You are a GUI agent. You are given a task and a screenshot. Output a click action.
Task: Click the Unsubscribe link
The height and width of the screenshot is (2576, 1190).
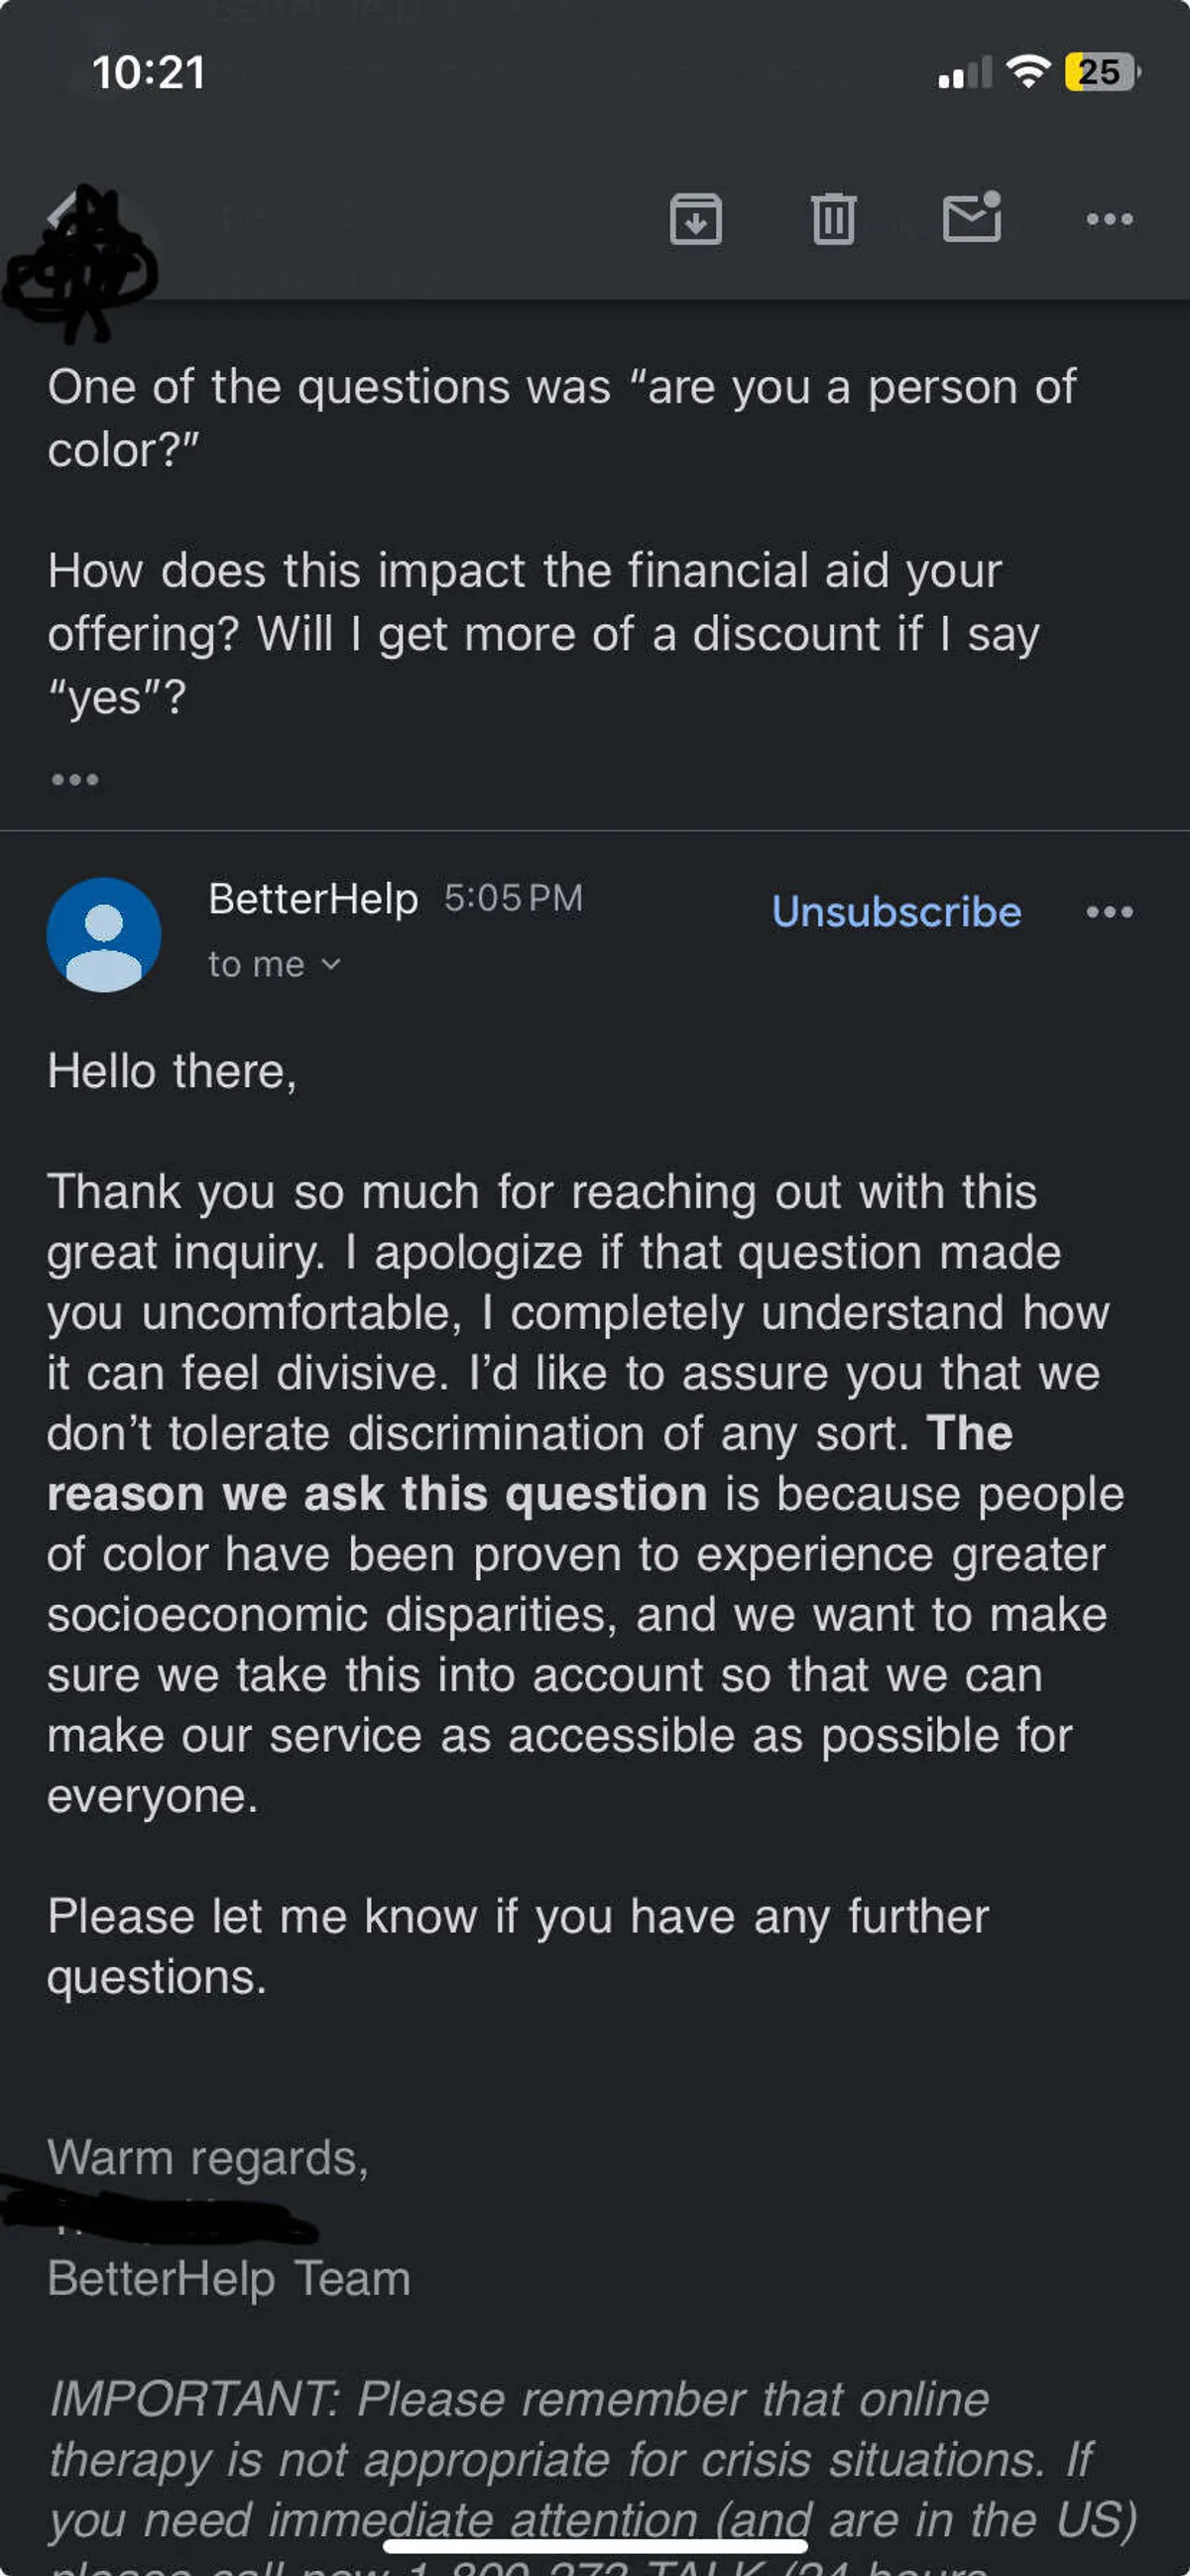(896, 912)
